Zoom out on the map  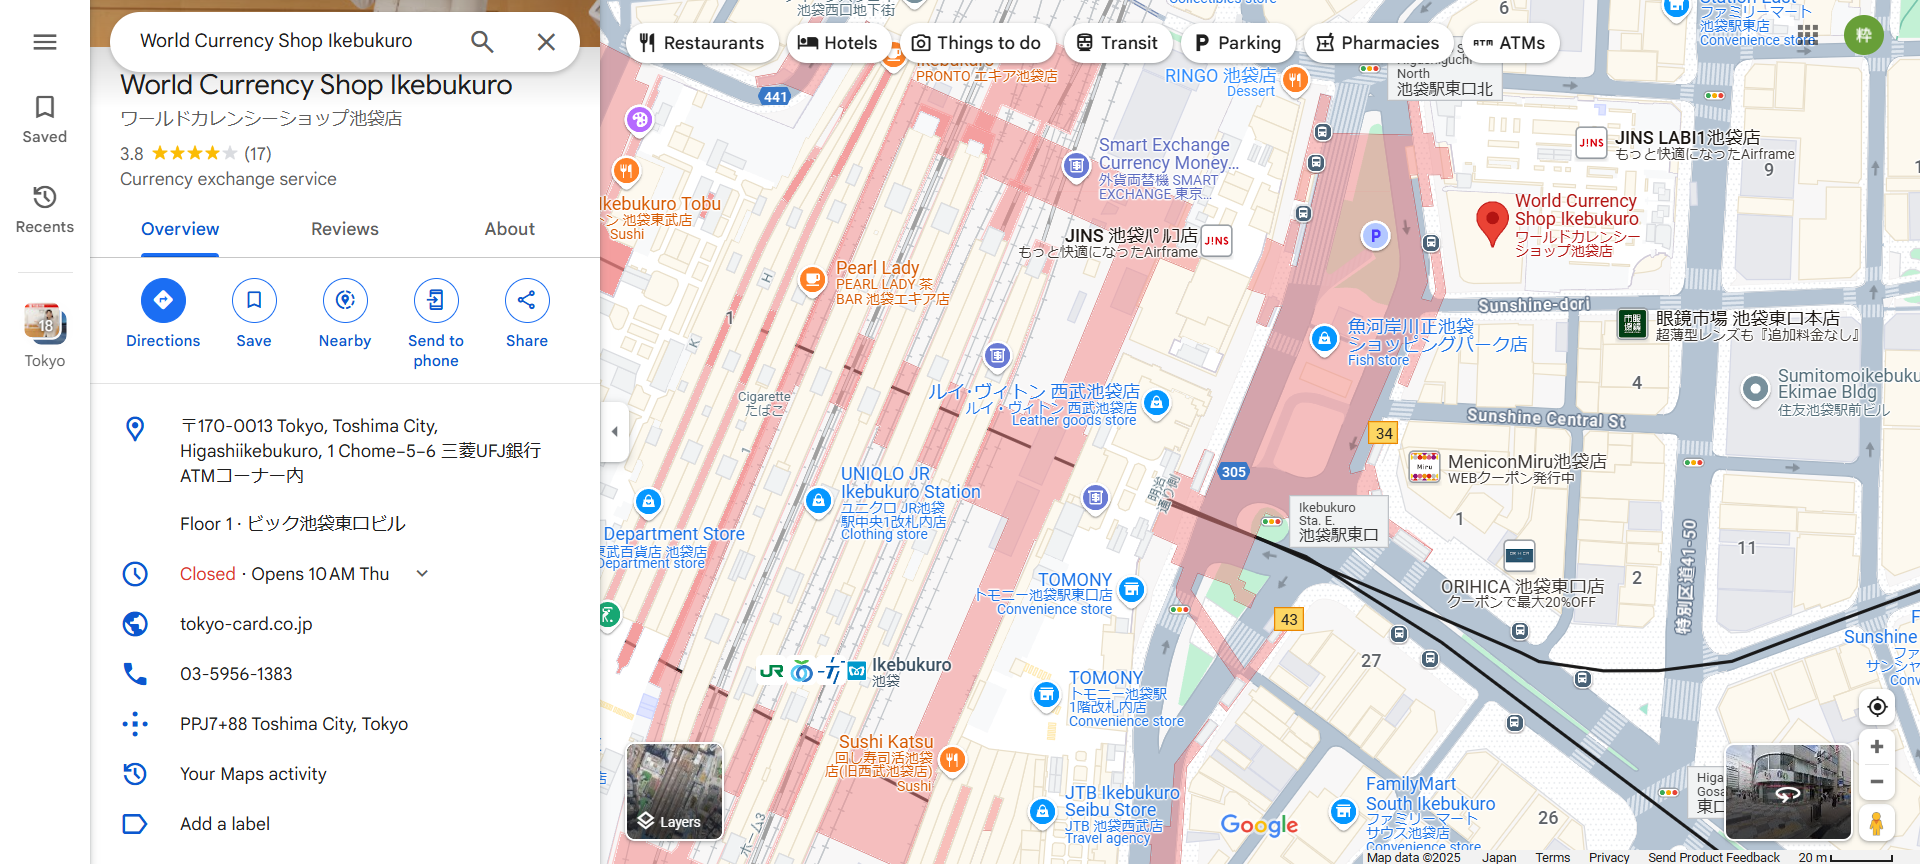[1877, 782]
